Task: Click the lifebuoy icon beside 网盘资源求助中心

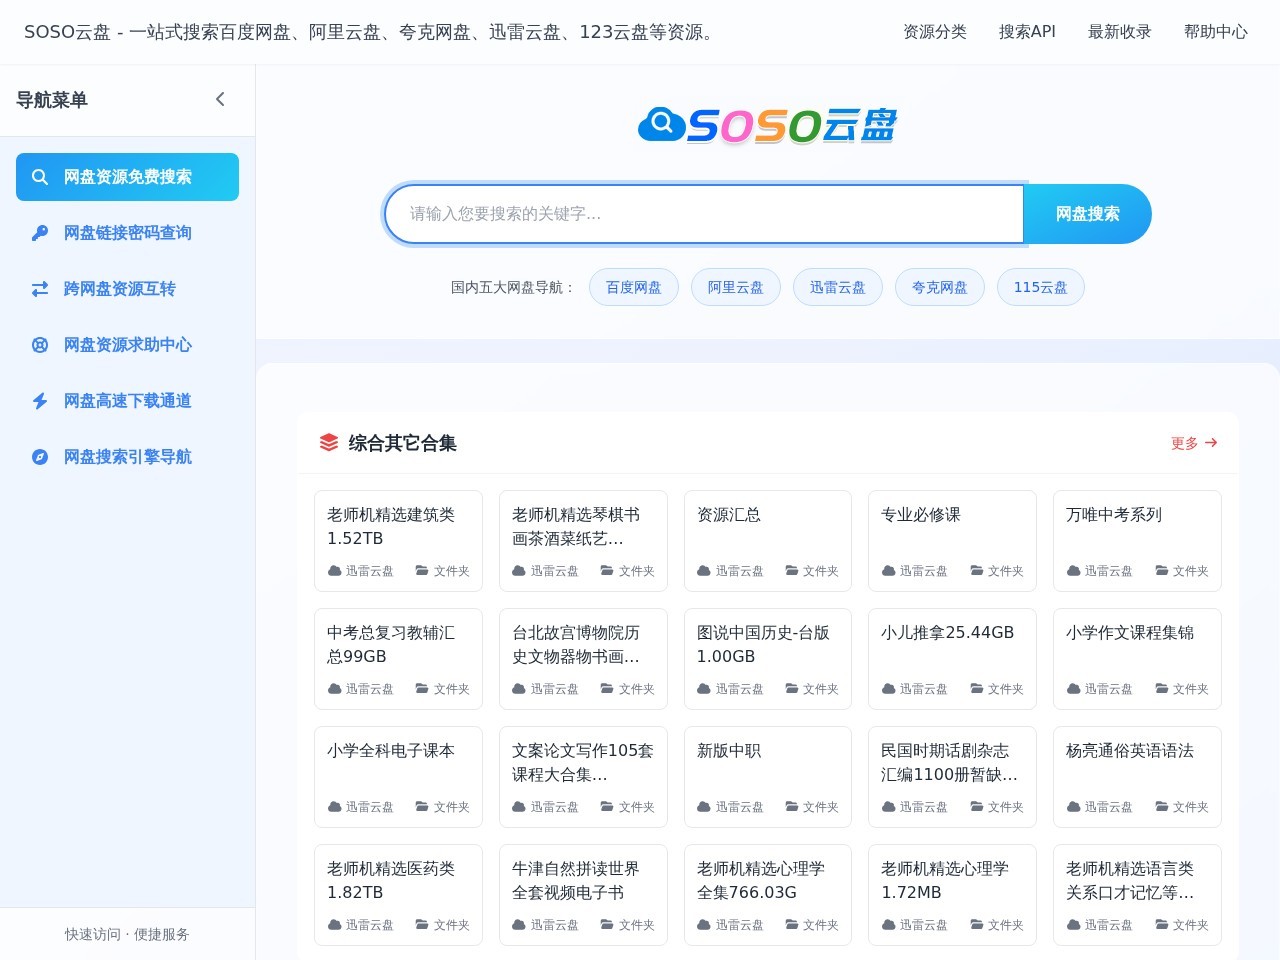Action: [40, 345]
